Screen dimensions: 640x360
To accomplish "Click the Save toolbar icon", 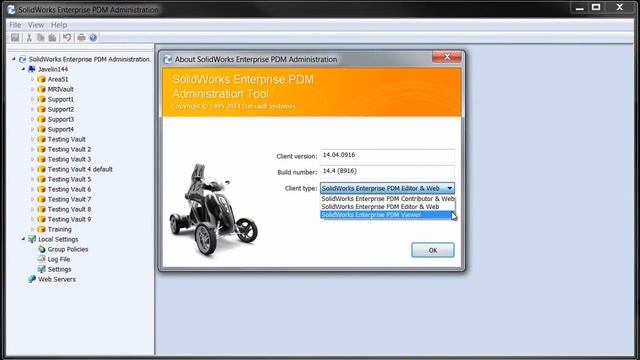I will [x=15, y=38].
